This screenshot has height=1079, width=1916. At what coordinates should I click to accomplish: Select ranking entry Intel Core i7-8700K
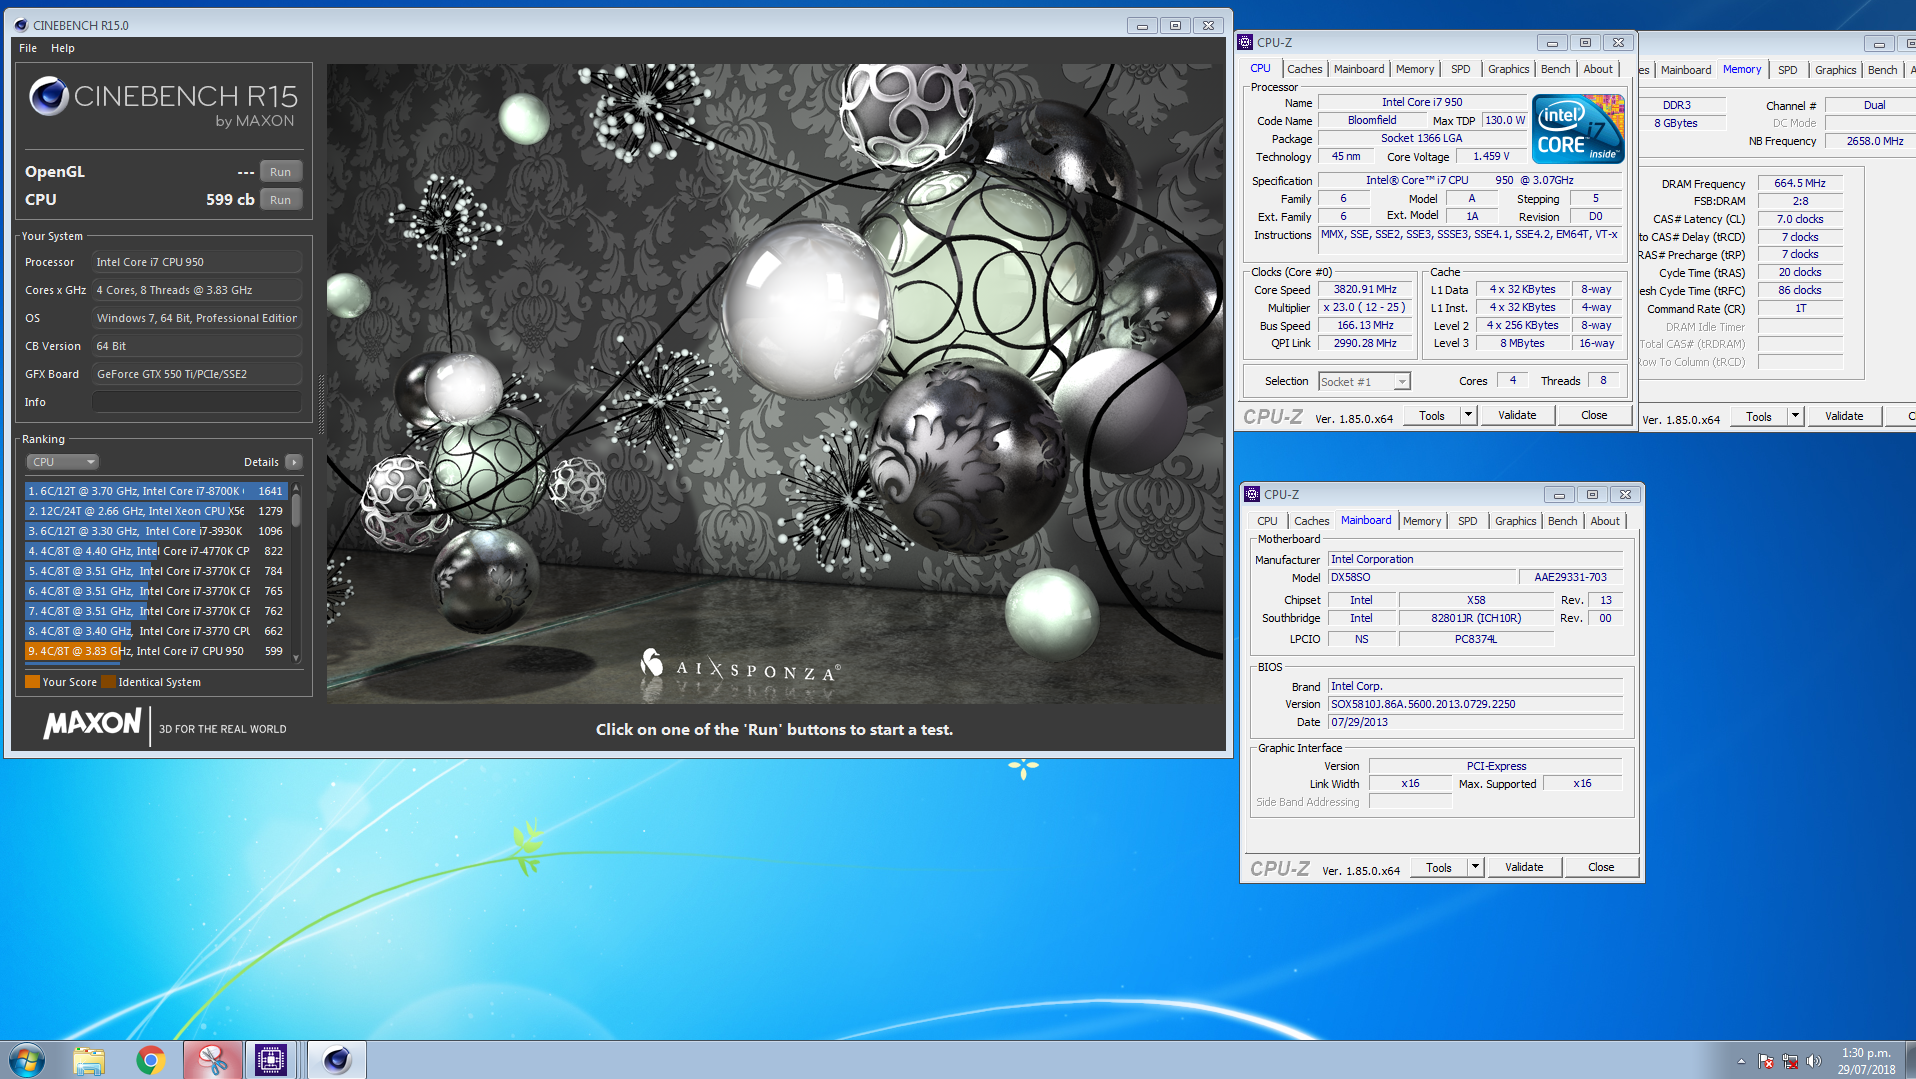point(156,491)
